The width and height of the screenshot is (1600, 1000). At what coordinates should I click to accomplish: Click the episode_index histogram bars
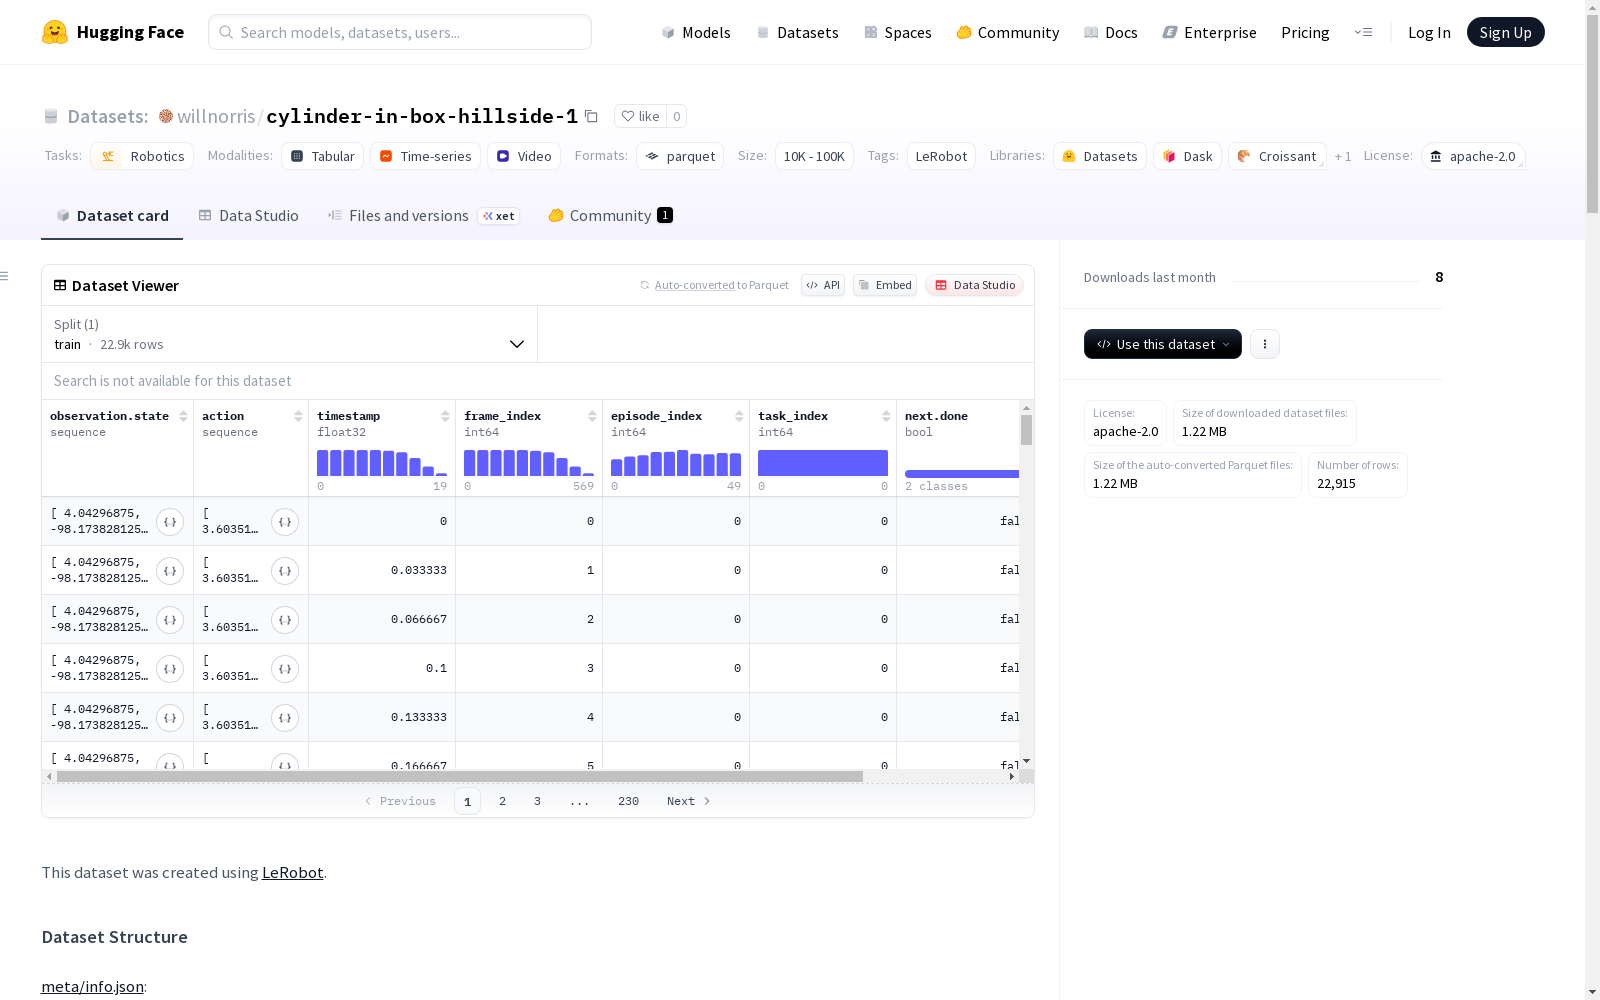[676, 463]
